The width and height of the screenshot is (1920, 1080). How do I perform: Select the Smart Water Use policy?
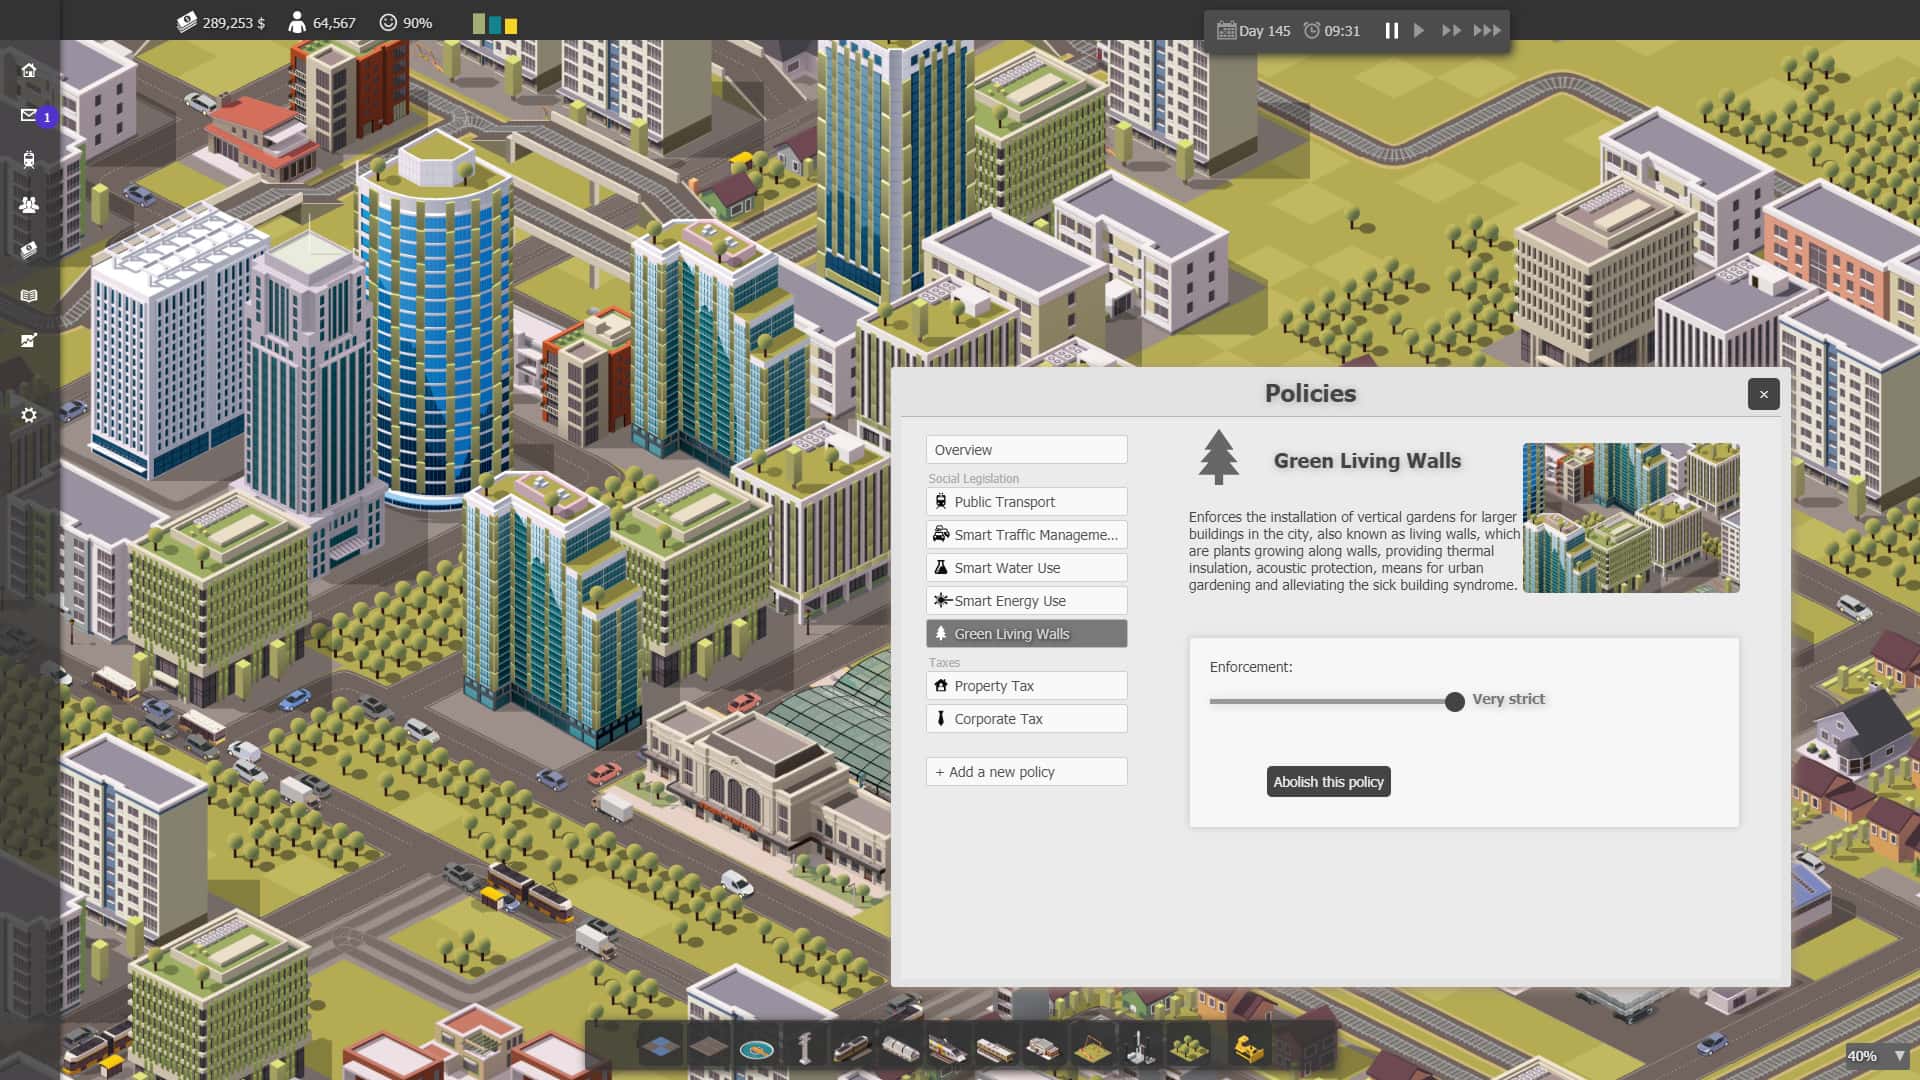(1026, 567)
